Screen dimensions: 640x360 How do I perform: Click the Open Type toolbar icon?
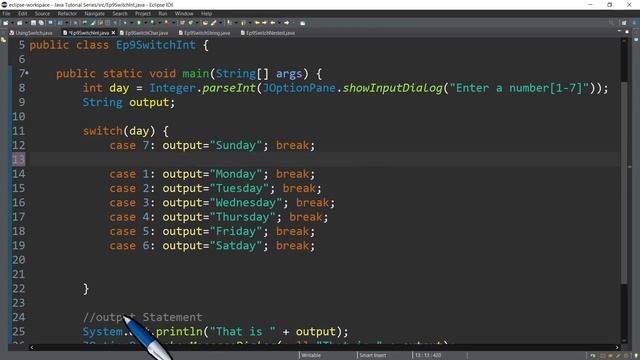[205, 23]
